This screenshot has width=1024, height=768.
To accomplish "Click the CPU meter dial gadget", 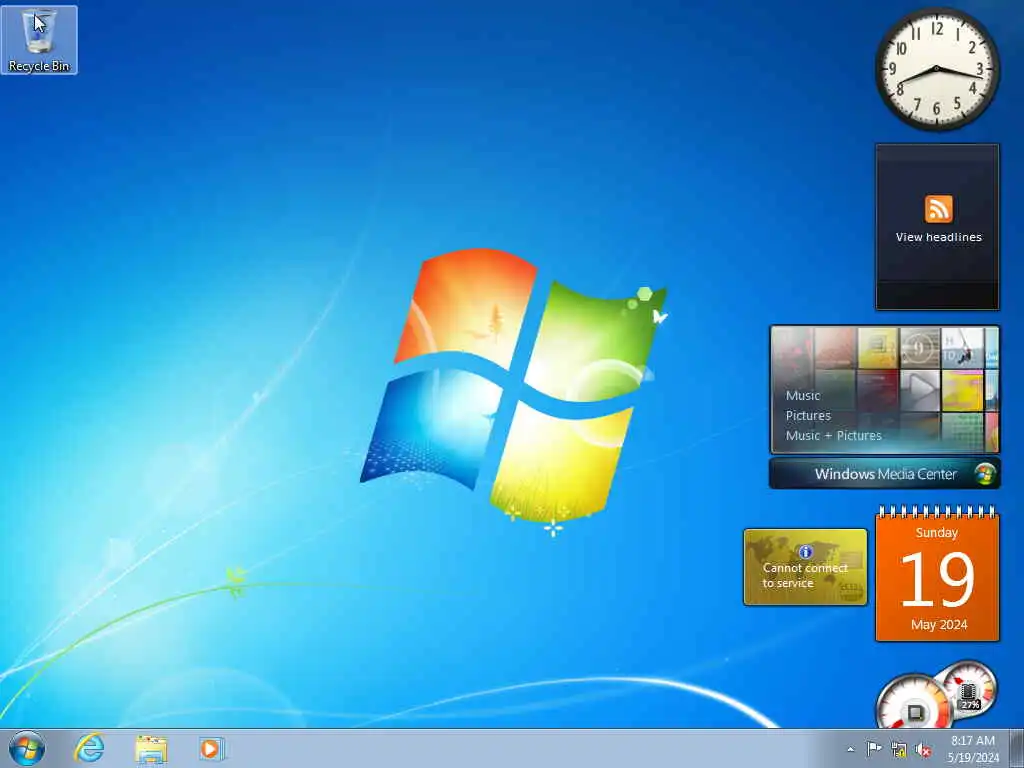I will [914, 703].
